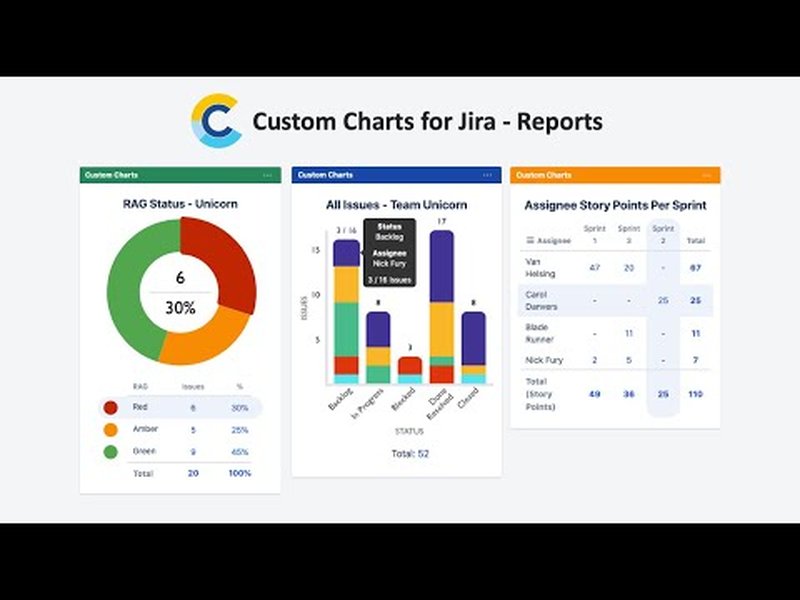The height and width of the screenshot is (600, 800).
Task: Click the purple segment of In Progress bar
Action: click(x=378, y=330)
